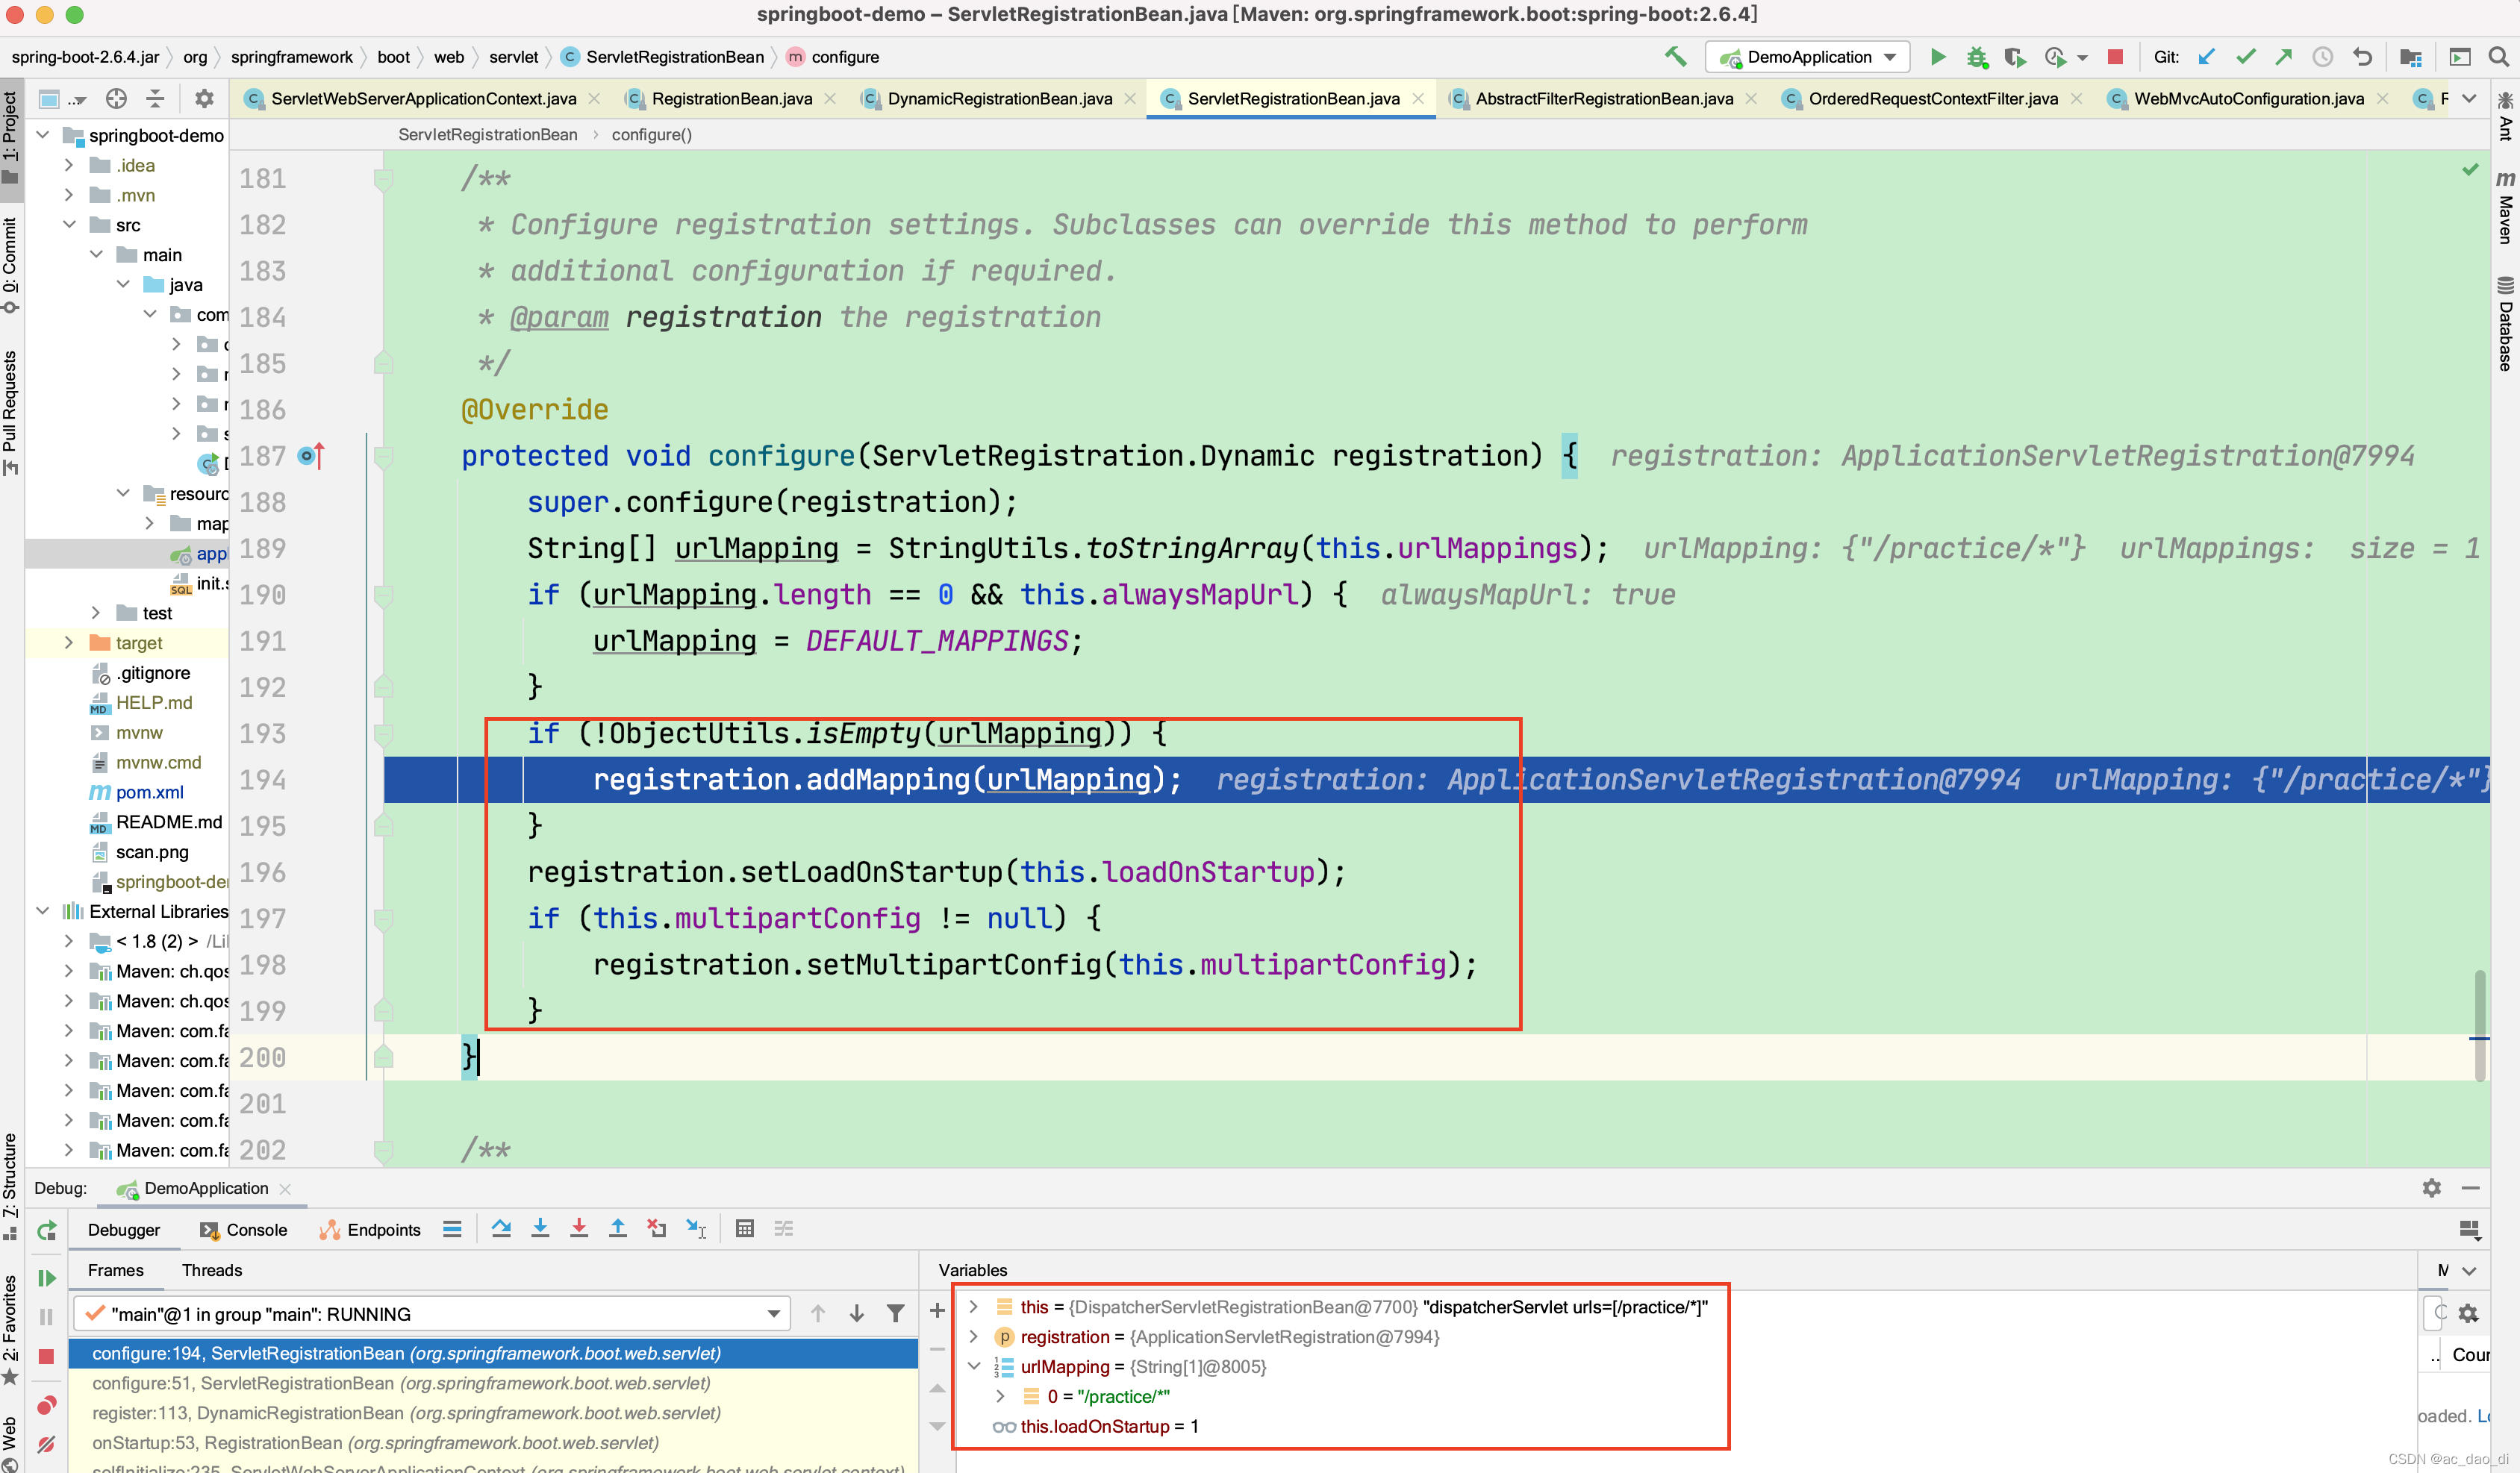Open the Evaluate Expression calculator icon
Image resolution: width=2520 pixels, height=1473 pixels.
click(x=744, y=1229)
